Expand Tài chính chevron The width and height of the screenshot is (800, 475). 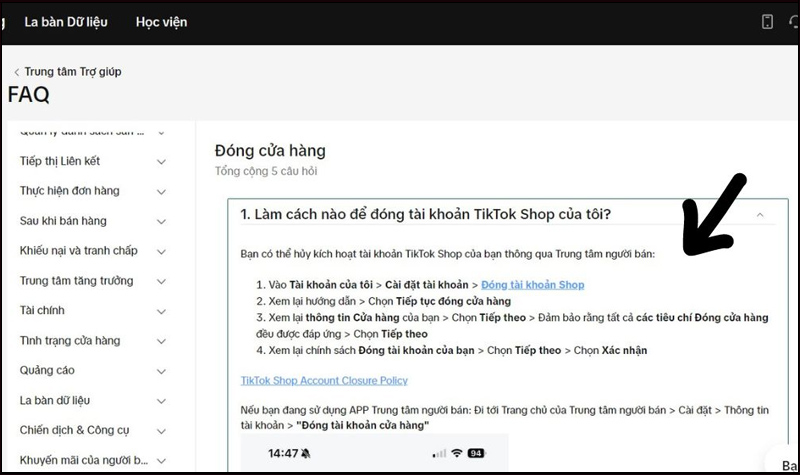click(161, 311)
